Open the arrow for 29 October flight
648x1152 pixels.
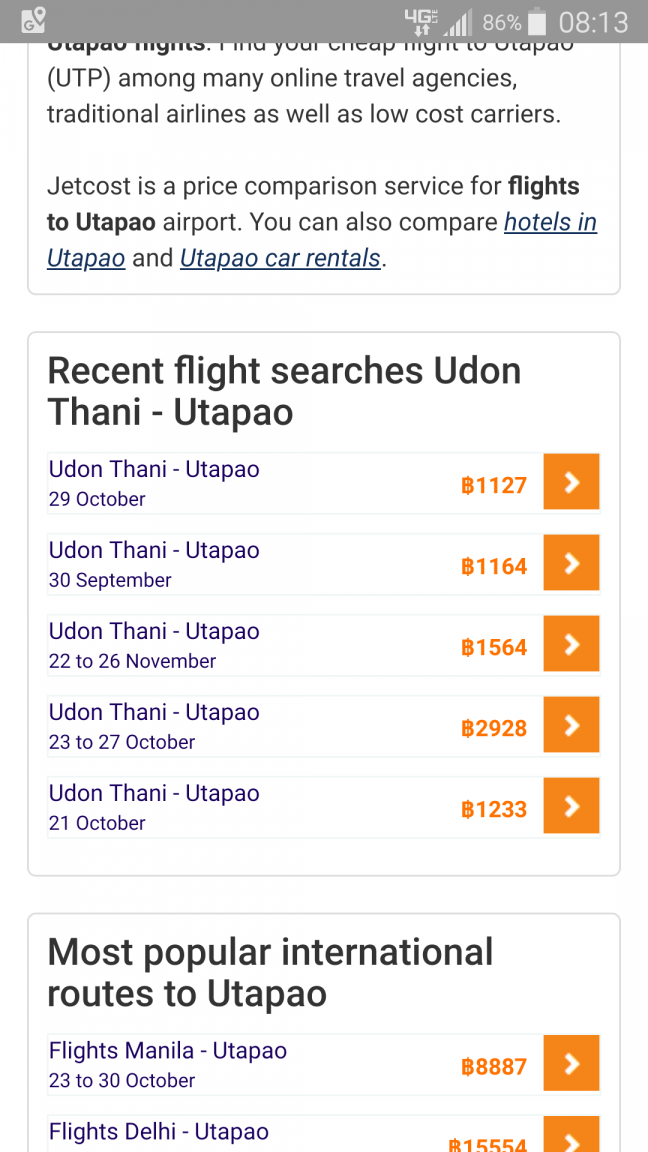point(571,482)
